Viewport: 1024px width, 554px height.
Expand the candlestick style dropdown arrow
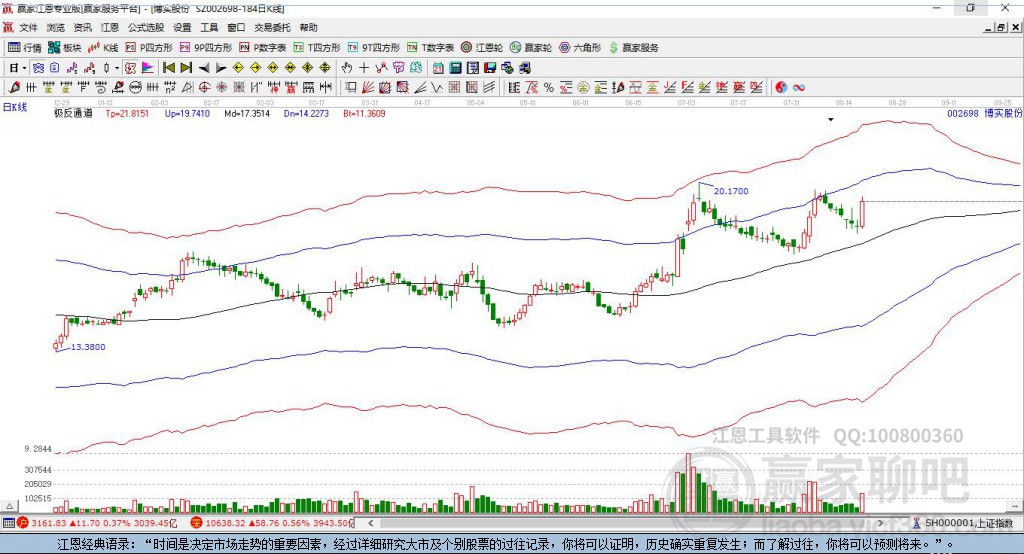point(117,68)
